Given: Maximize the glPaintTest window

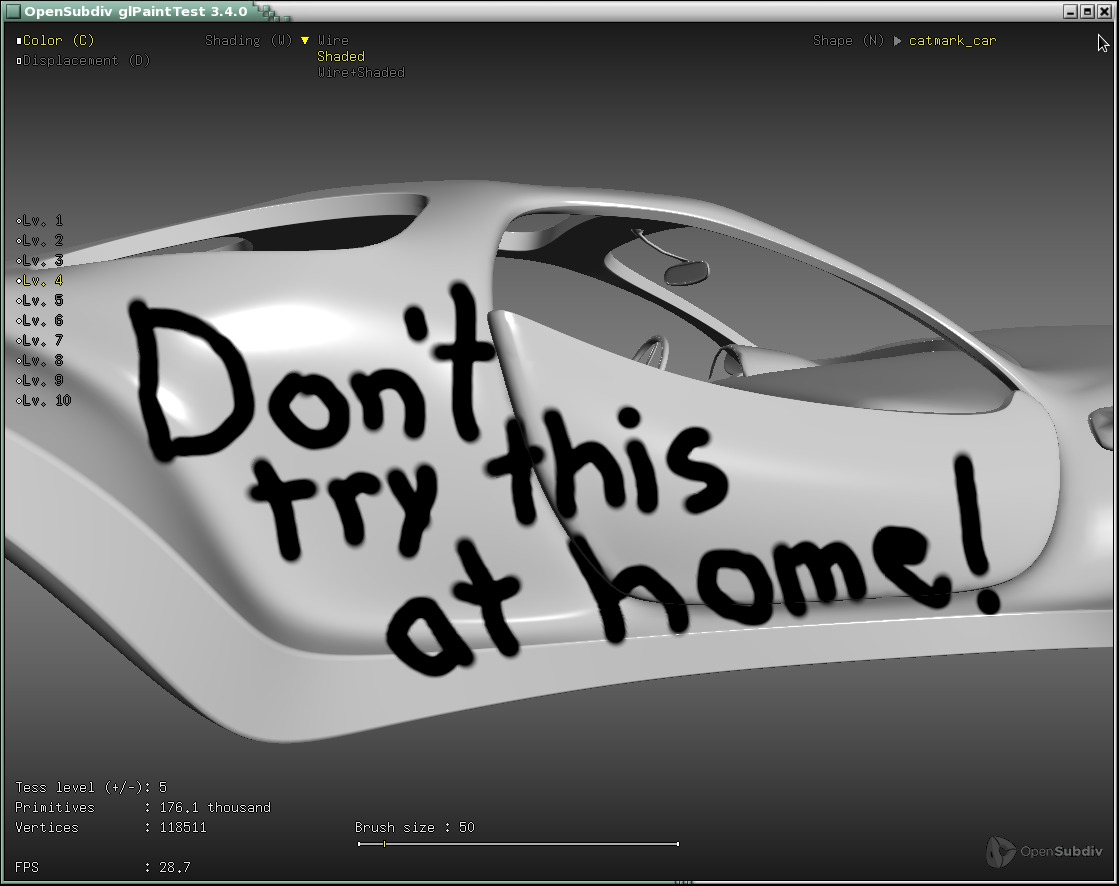Looking at the screenshot, I should tap(1087, 11).
